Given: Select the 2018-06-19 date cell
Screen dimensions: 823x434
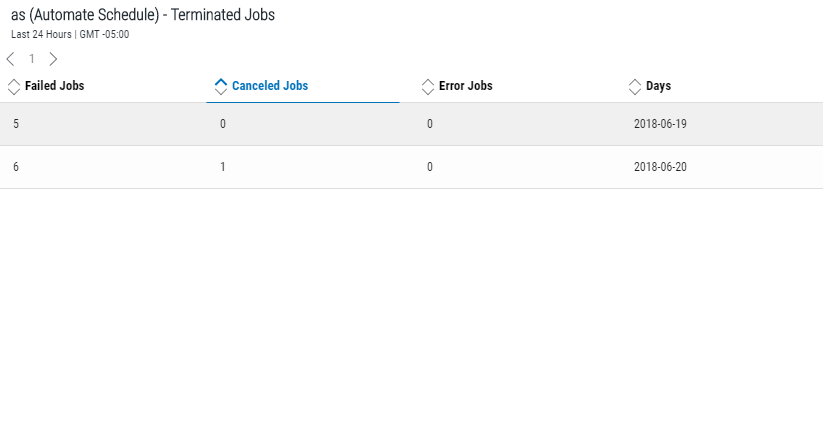Looking at the screenshot, I should 660,124.
